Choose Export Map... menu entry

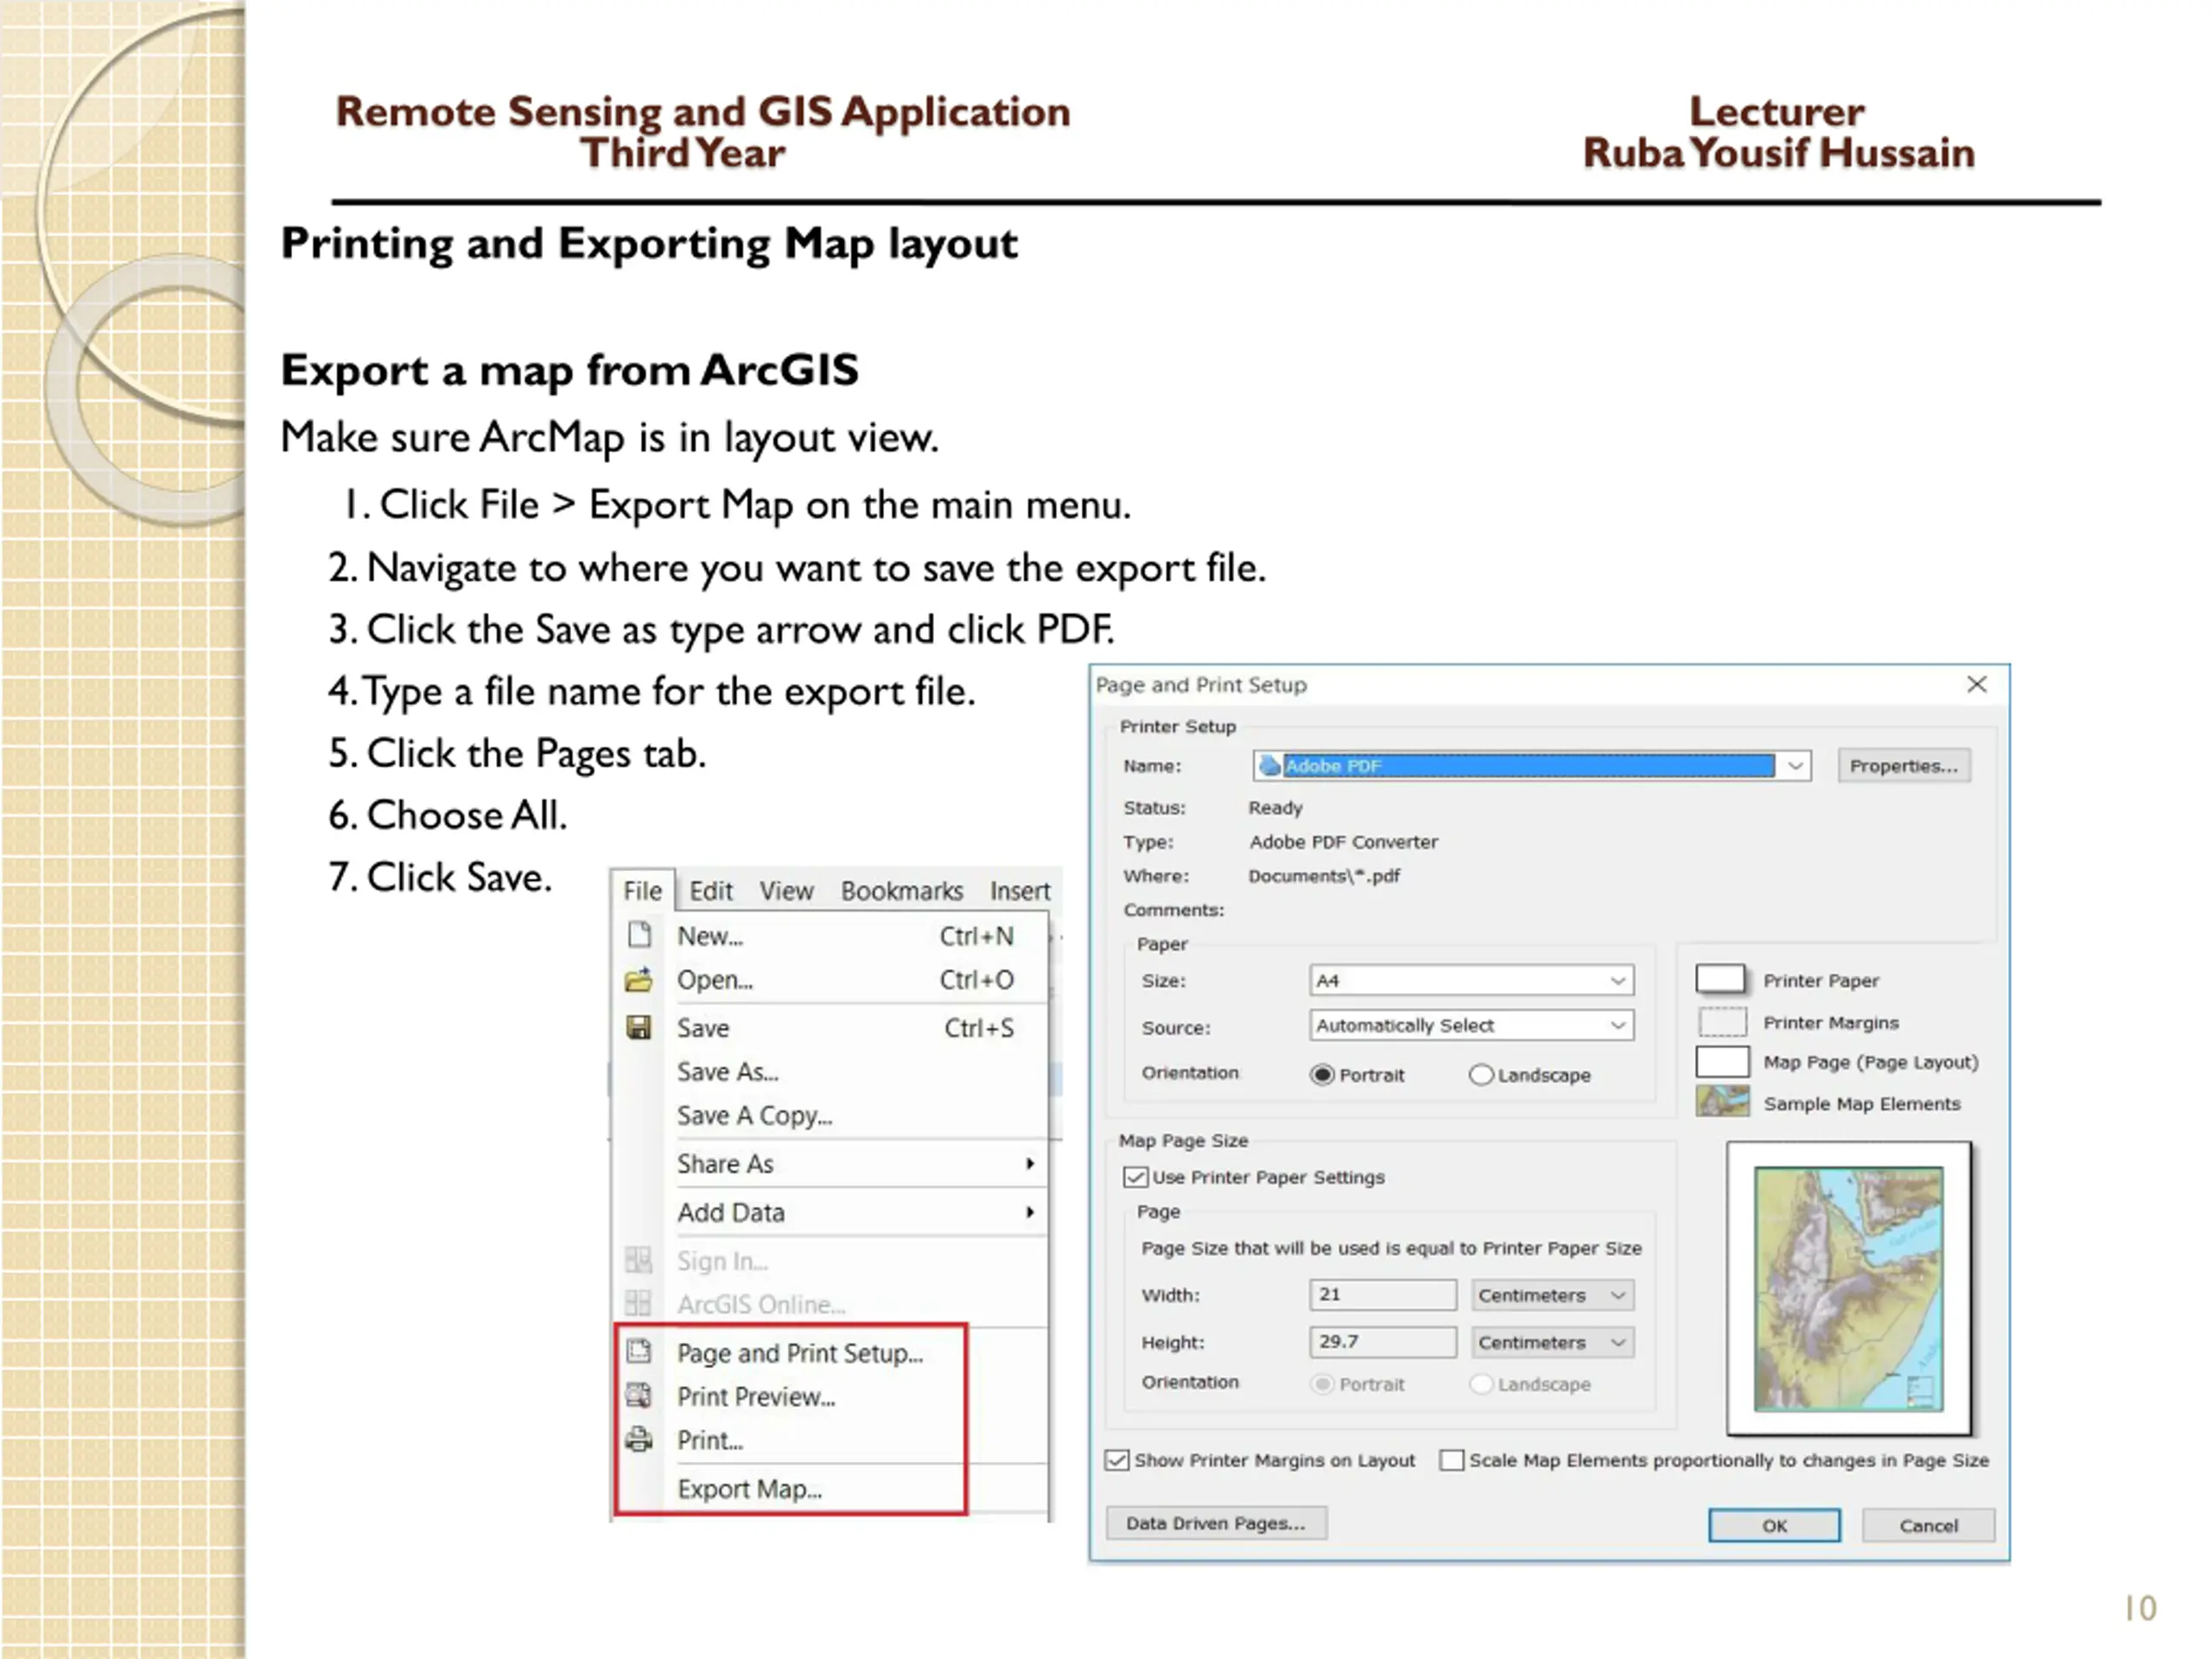tap(830, 1488)
